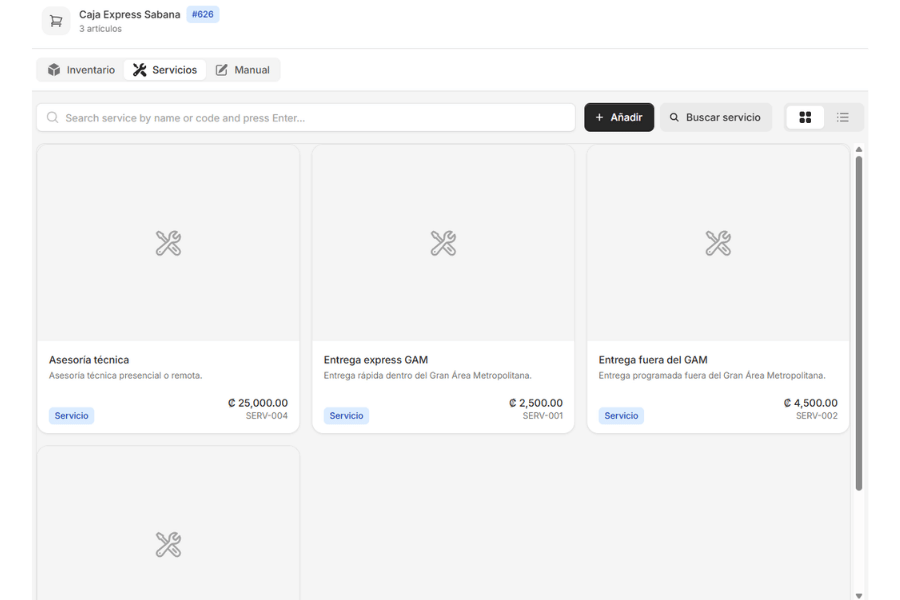Image resolution: width=900 pixels, height=600 pixels.
Task: Click the scrollbar up arrow
Action: tap(859, 149)
